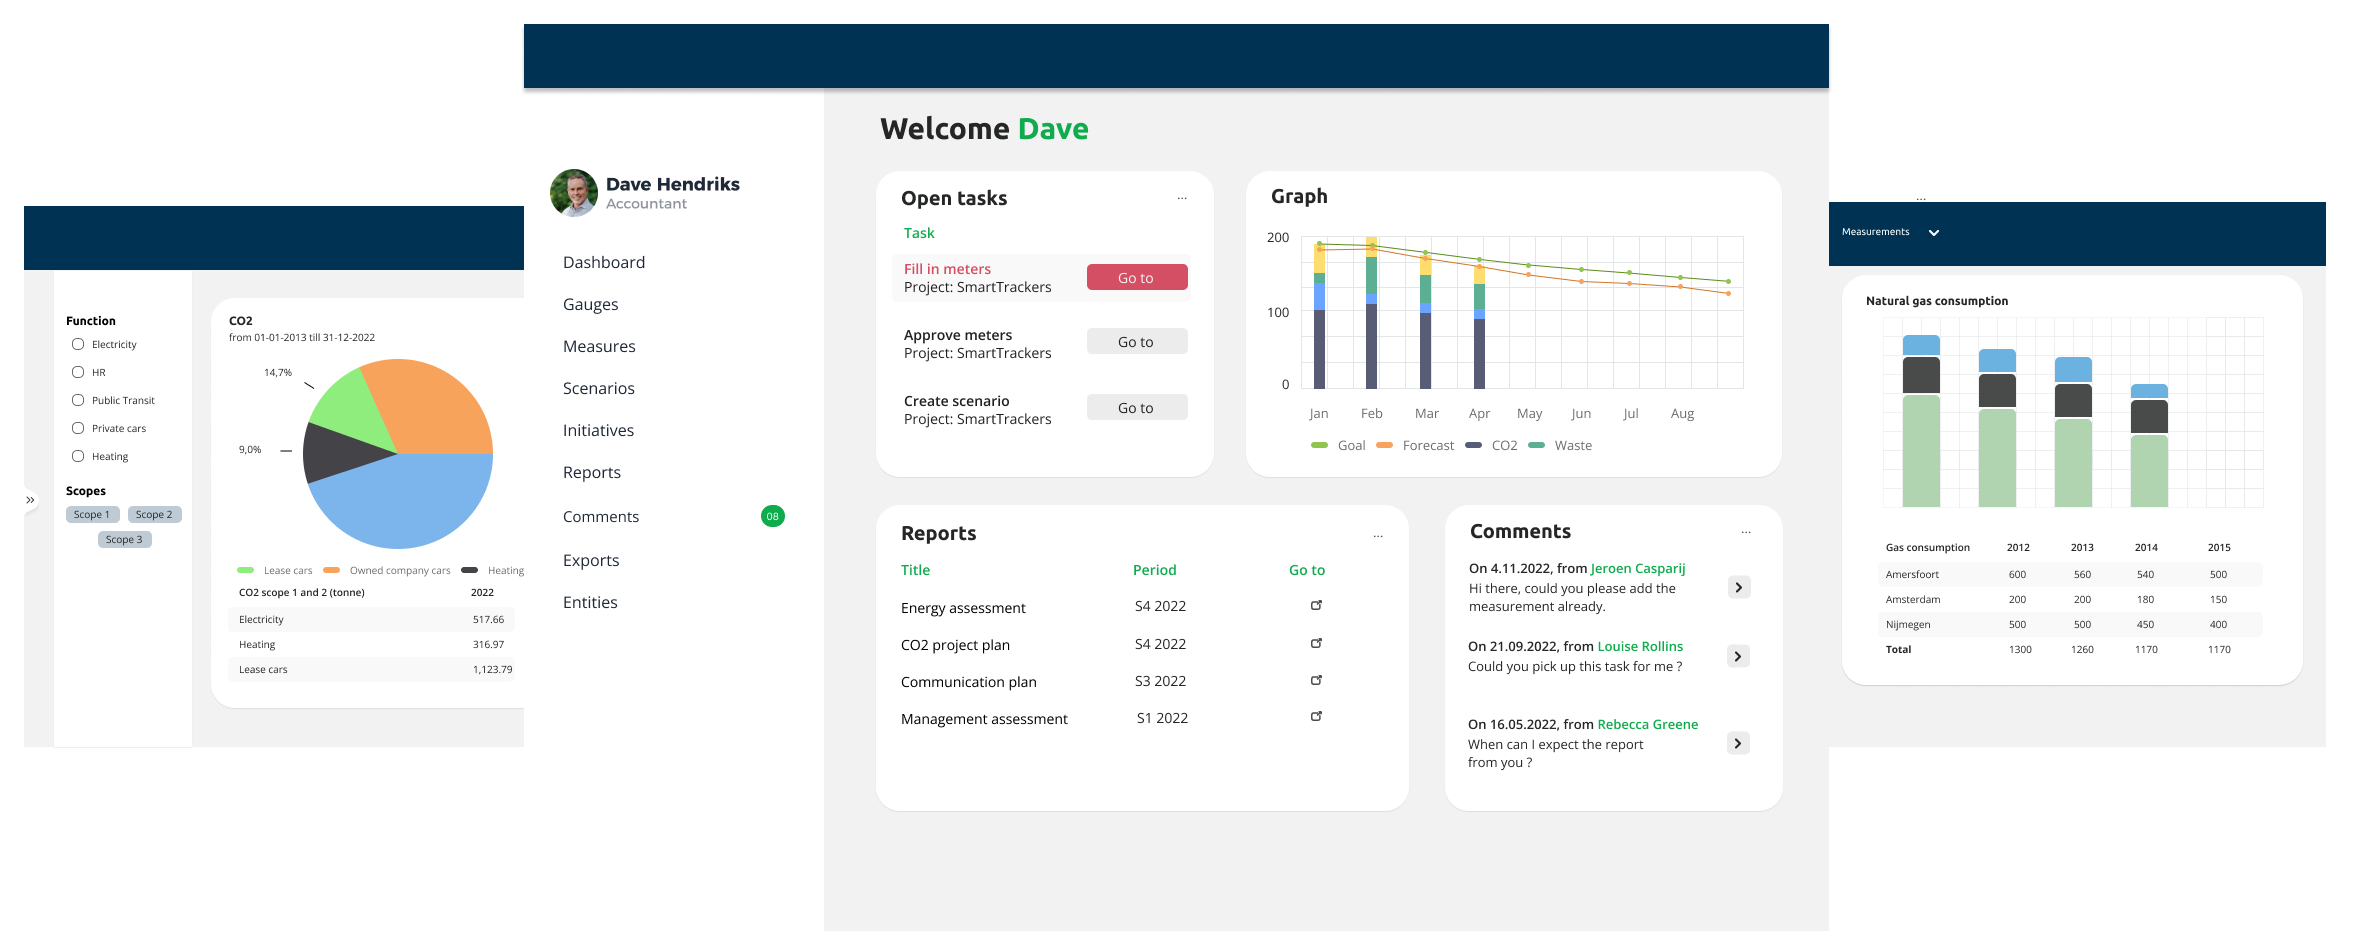The width and height of the screenshot is (2356, 952).
Task: Click the Rebecca Greene name link
Action: point(1647,724)
